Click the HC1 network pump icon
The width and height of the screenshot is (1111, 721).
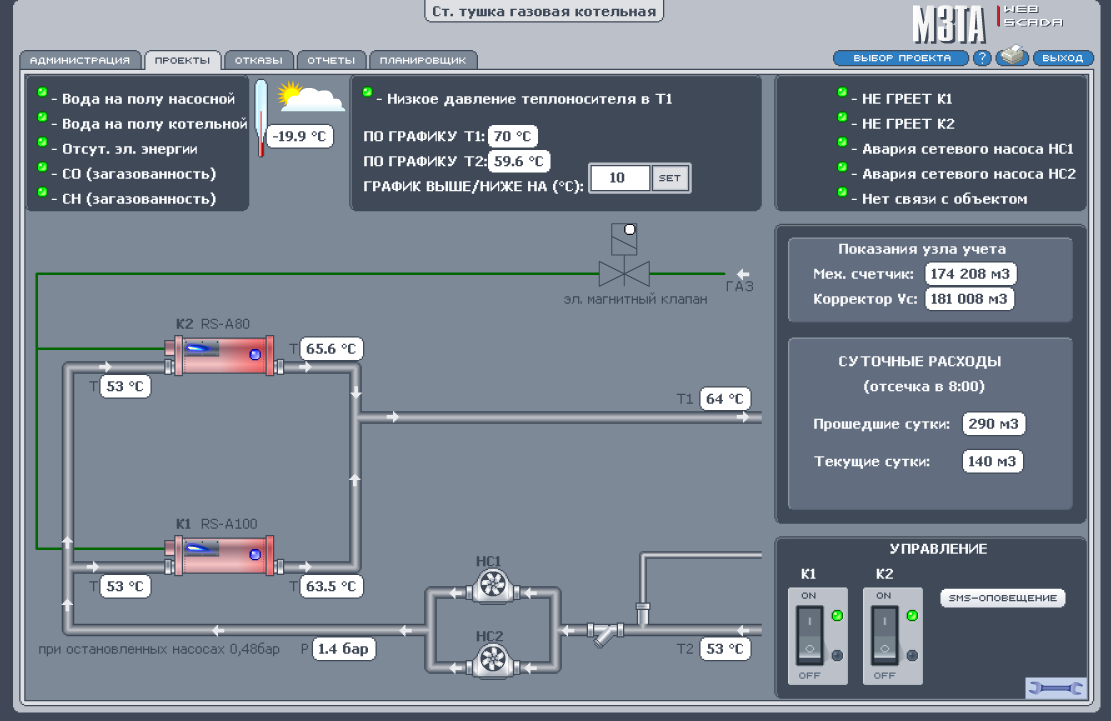pos(492,586)
